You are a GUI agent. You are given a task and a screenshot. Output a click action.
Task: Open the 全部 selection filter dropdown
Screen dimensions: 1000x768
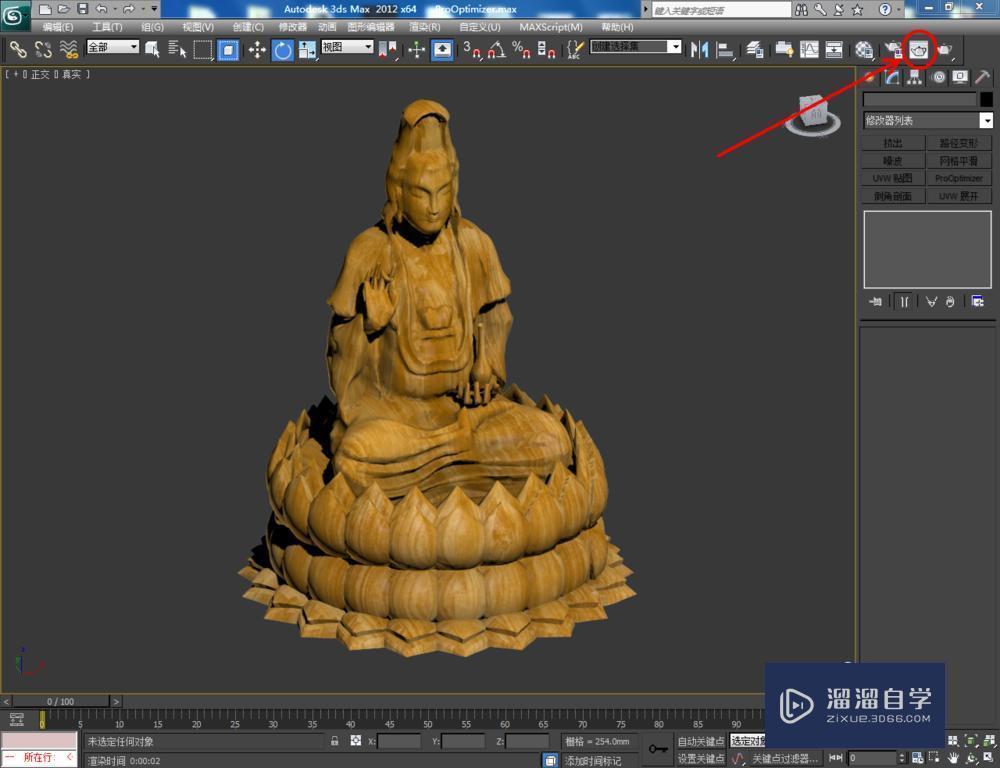(x=112, y=46)
